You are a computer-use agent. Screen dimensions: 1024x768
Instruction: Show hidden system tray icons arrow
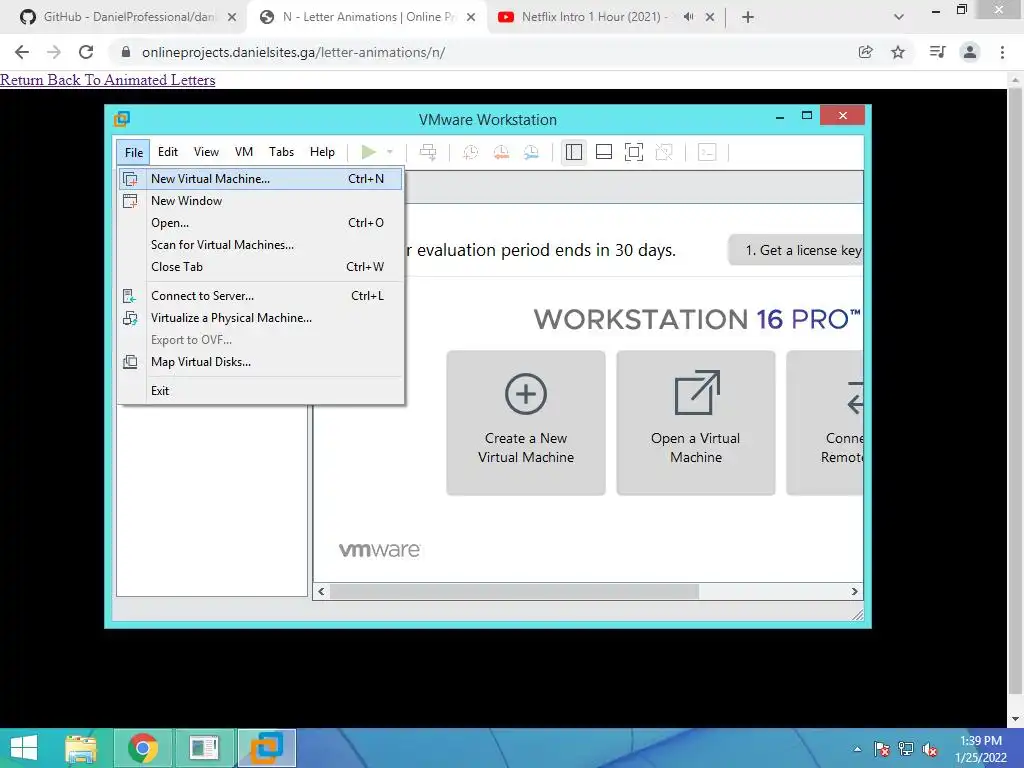click(x=857, y=749)
